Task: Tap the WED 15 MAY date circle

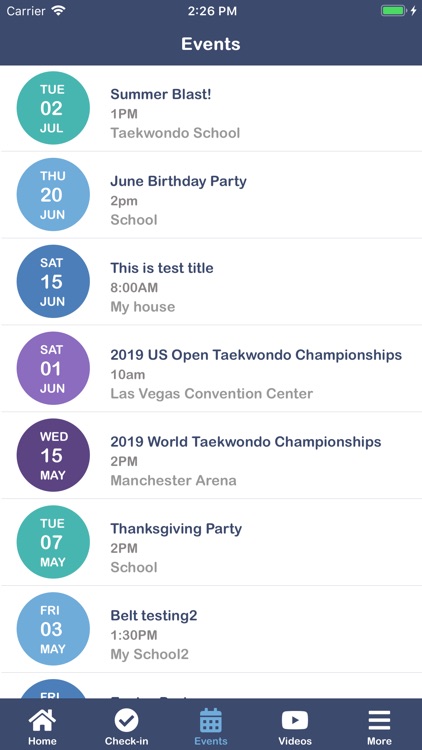Action: coord(53,455)
